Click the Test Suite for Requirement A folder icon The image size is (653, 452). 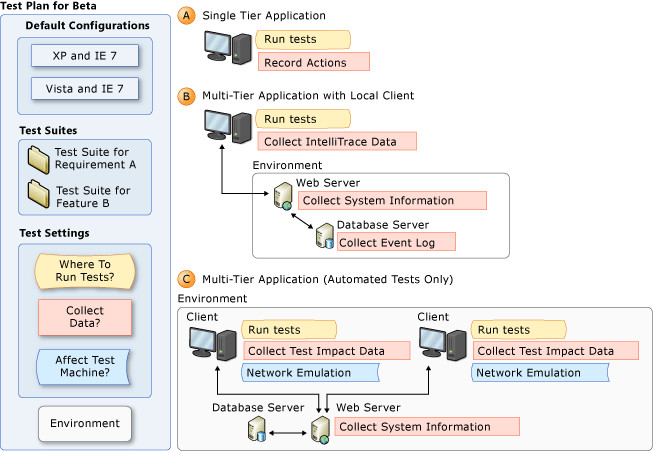39,157
